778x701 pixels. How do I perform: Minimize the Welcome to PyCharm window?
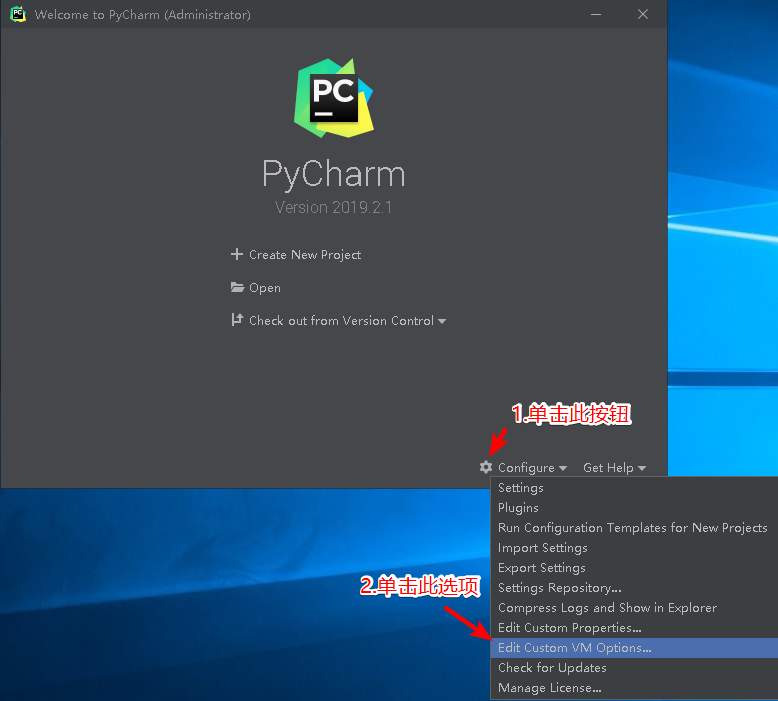tap(596, 14)
